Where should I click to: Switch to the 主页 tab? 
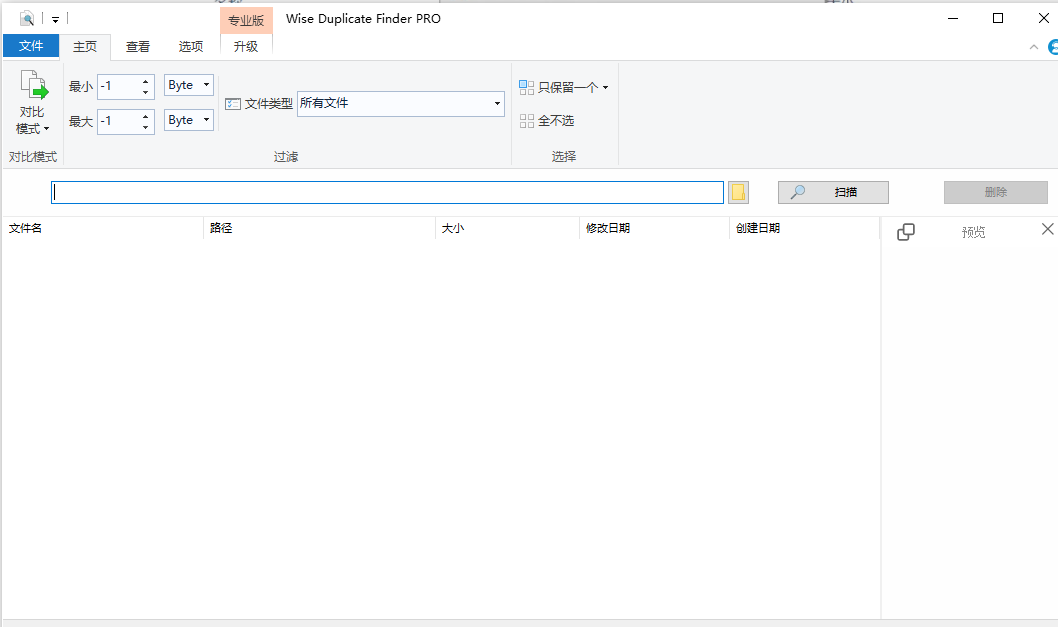click(x=85, y=47)
